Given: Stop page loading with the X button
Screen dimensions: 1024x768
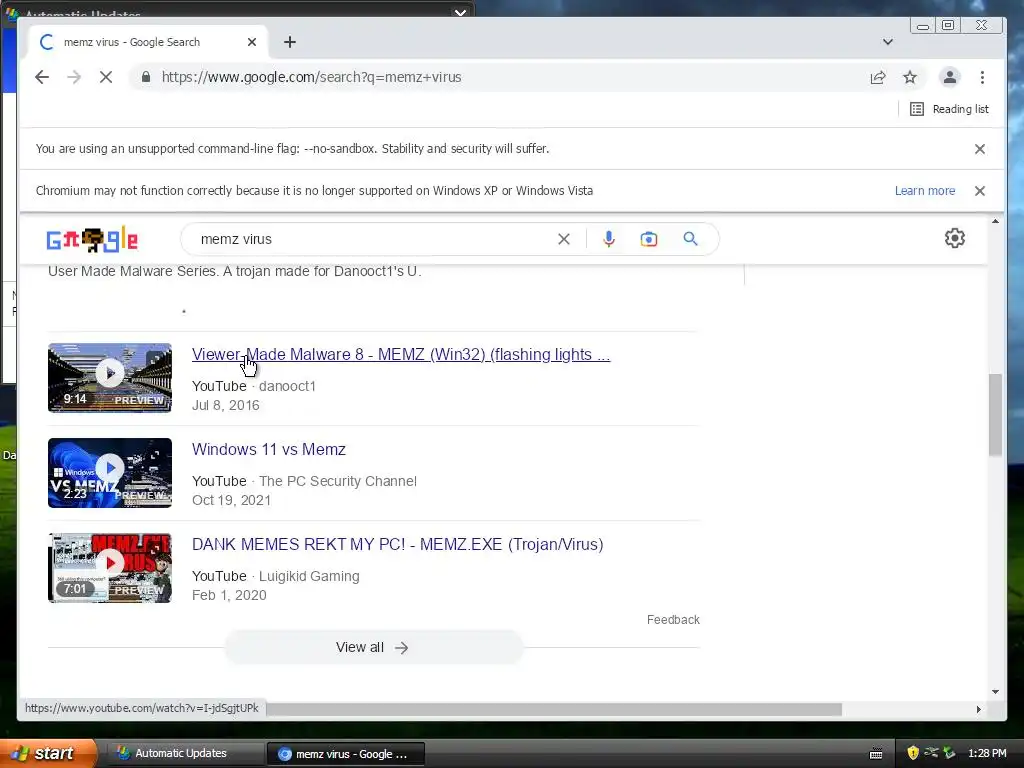Looking at the screenshot, I should click(x=106, y=77).
